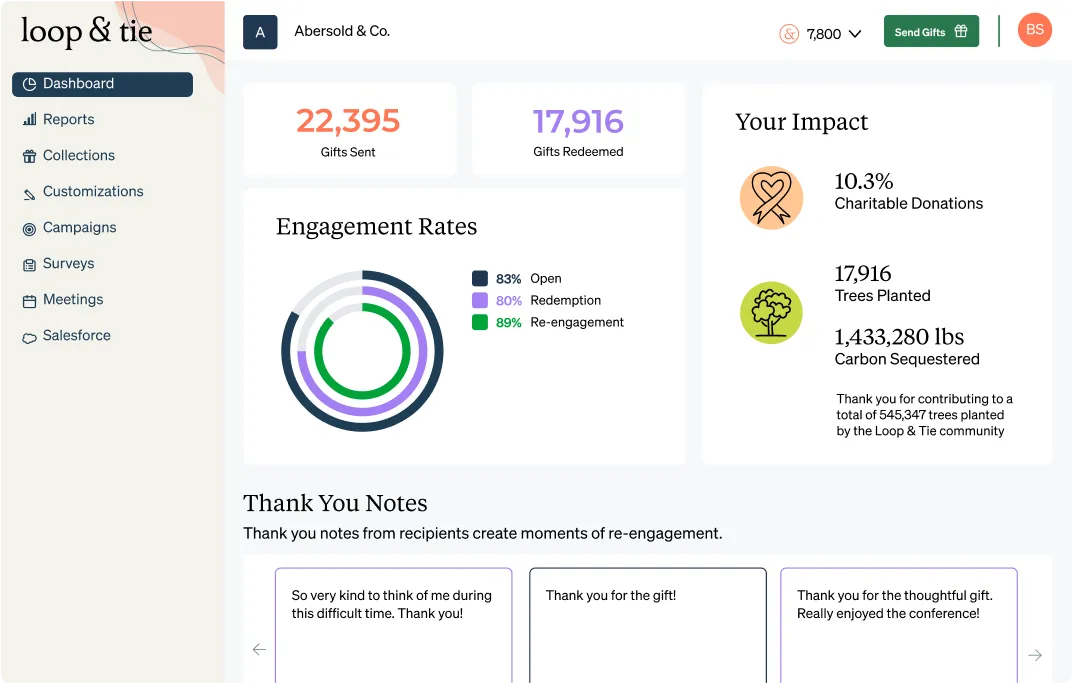Click the Reports bar chart icon
Viewport: 1072px width, 683px height.
(x=29, y=120)
